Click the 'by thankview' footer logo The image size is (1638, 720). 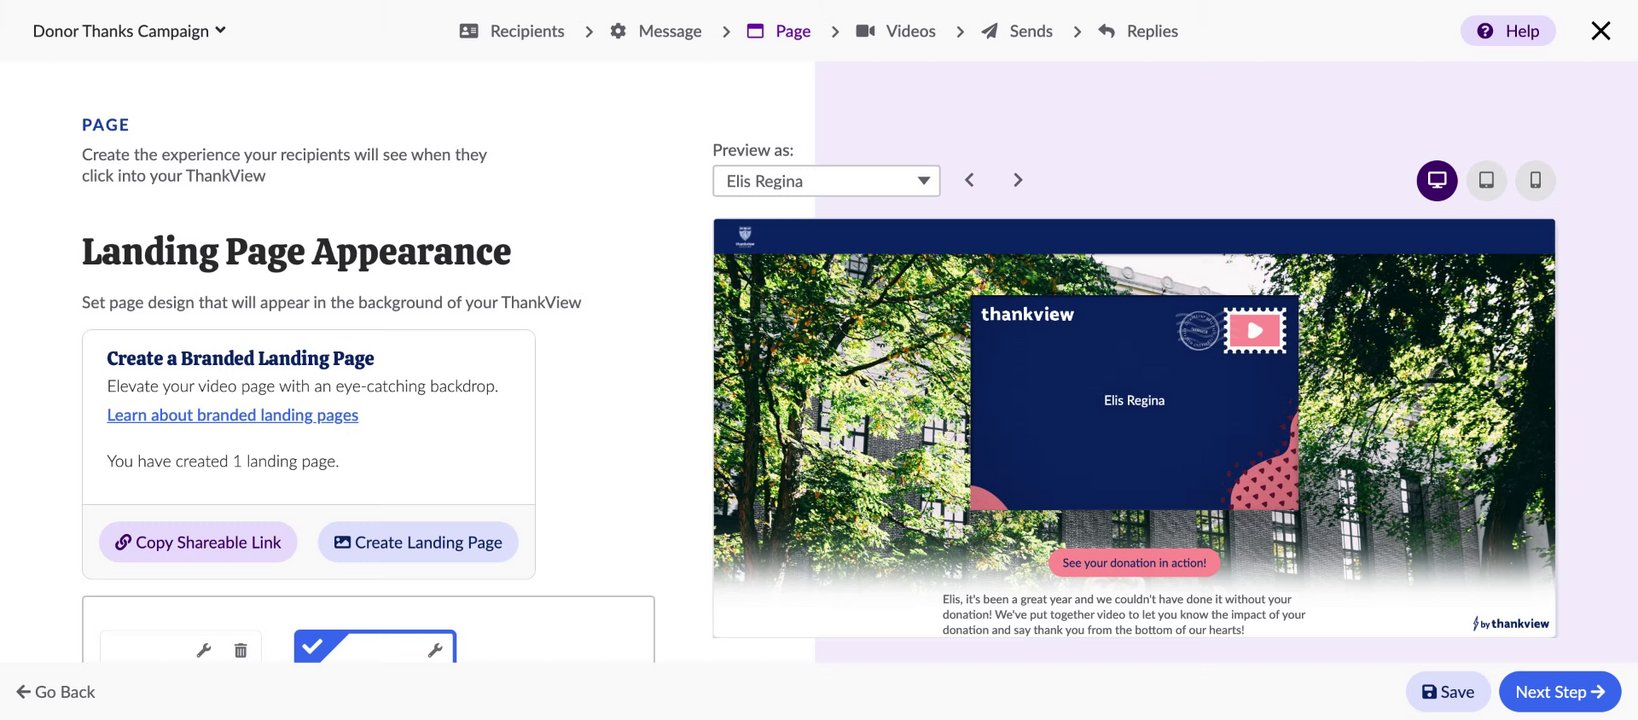1511,624
